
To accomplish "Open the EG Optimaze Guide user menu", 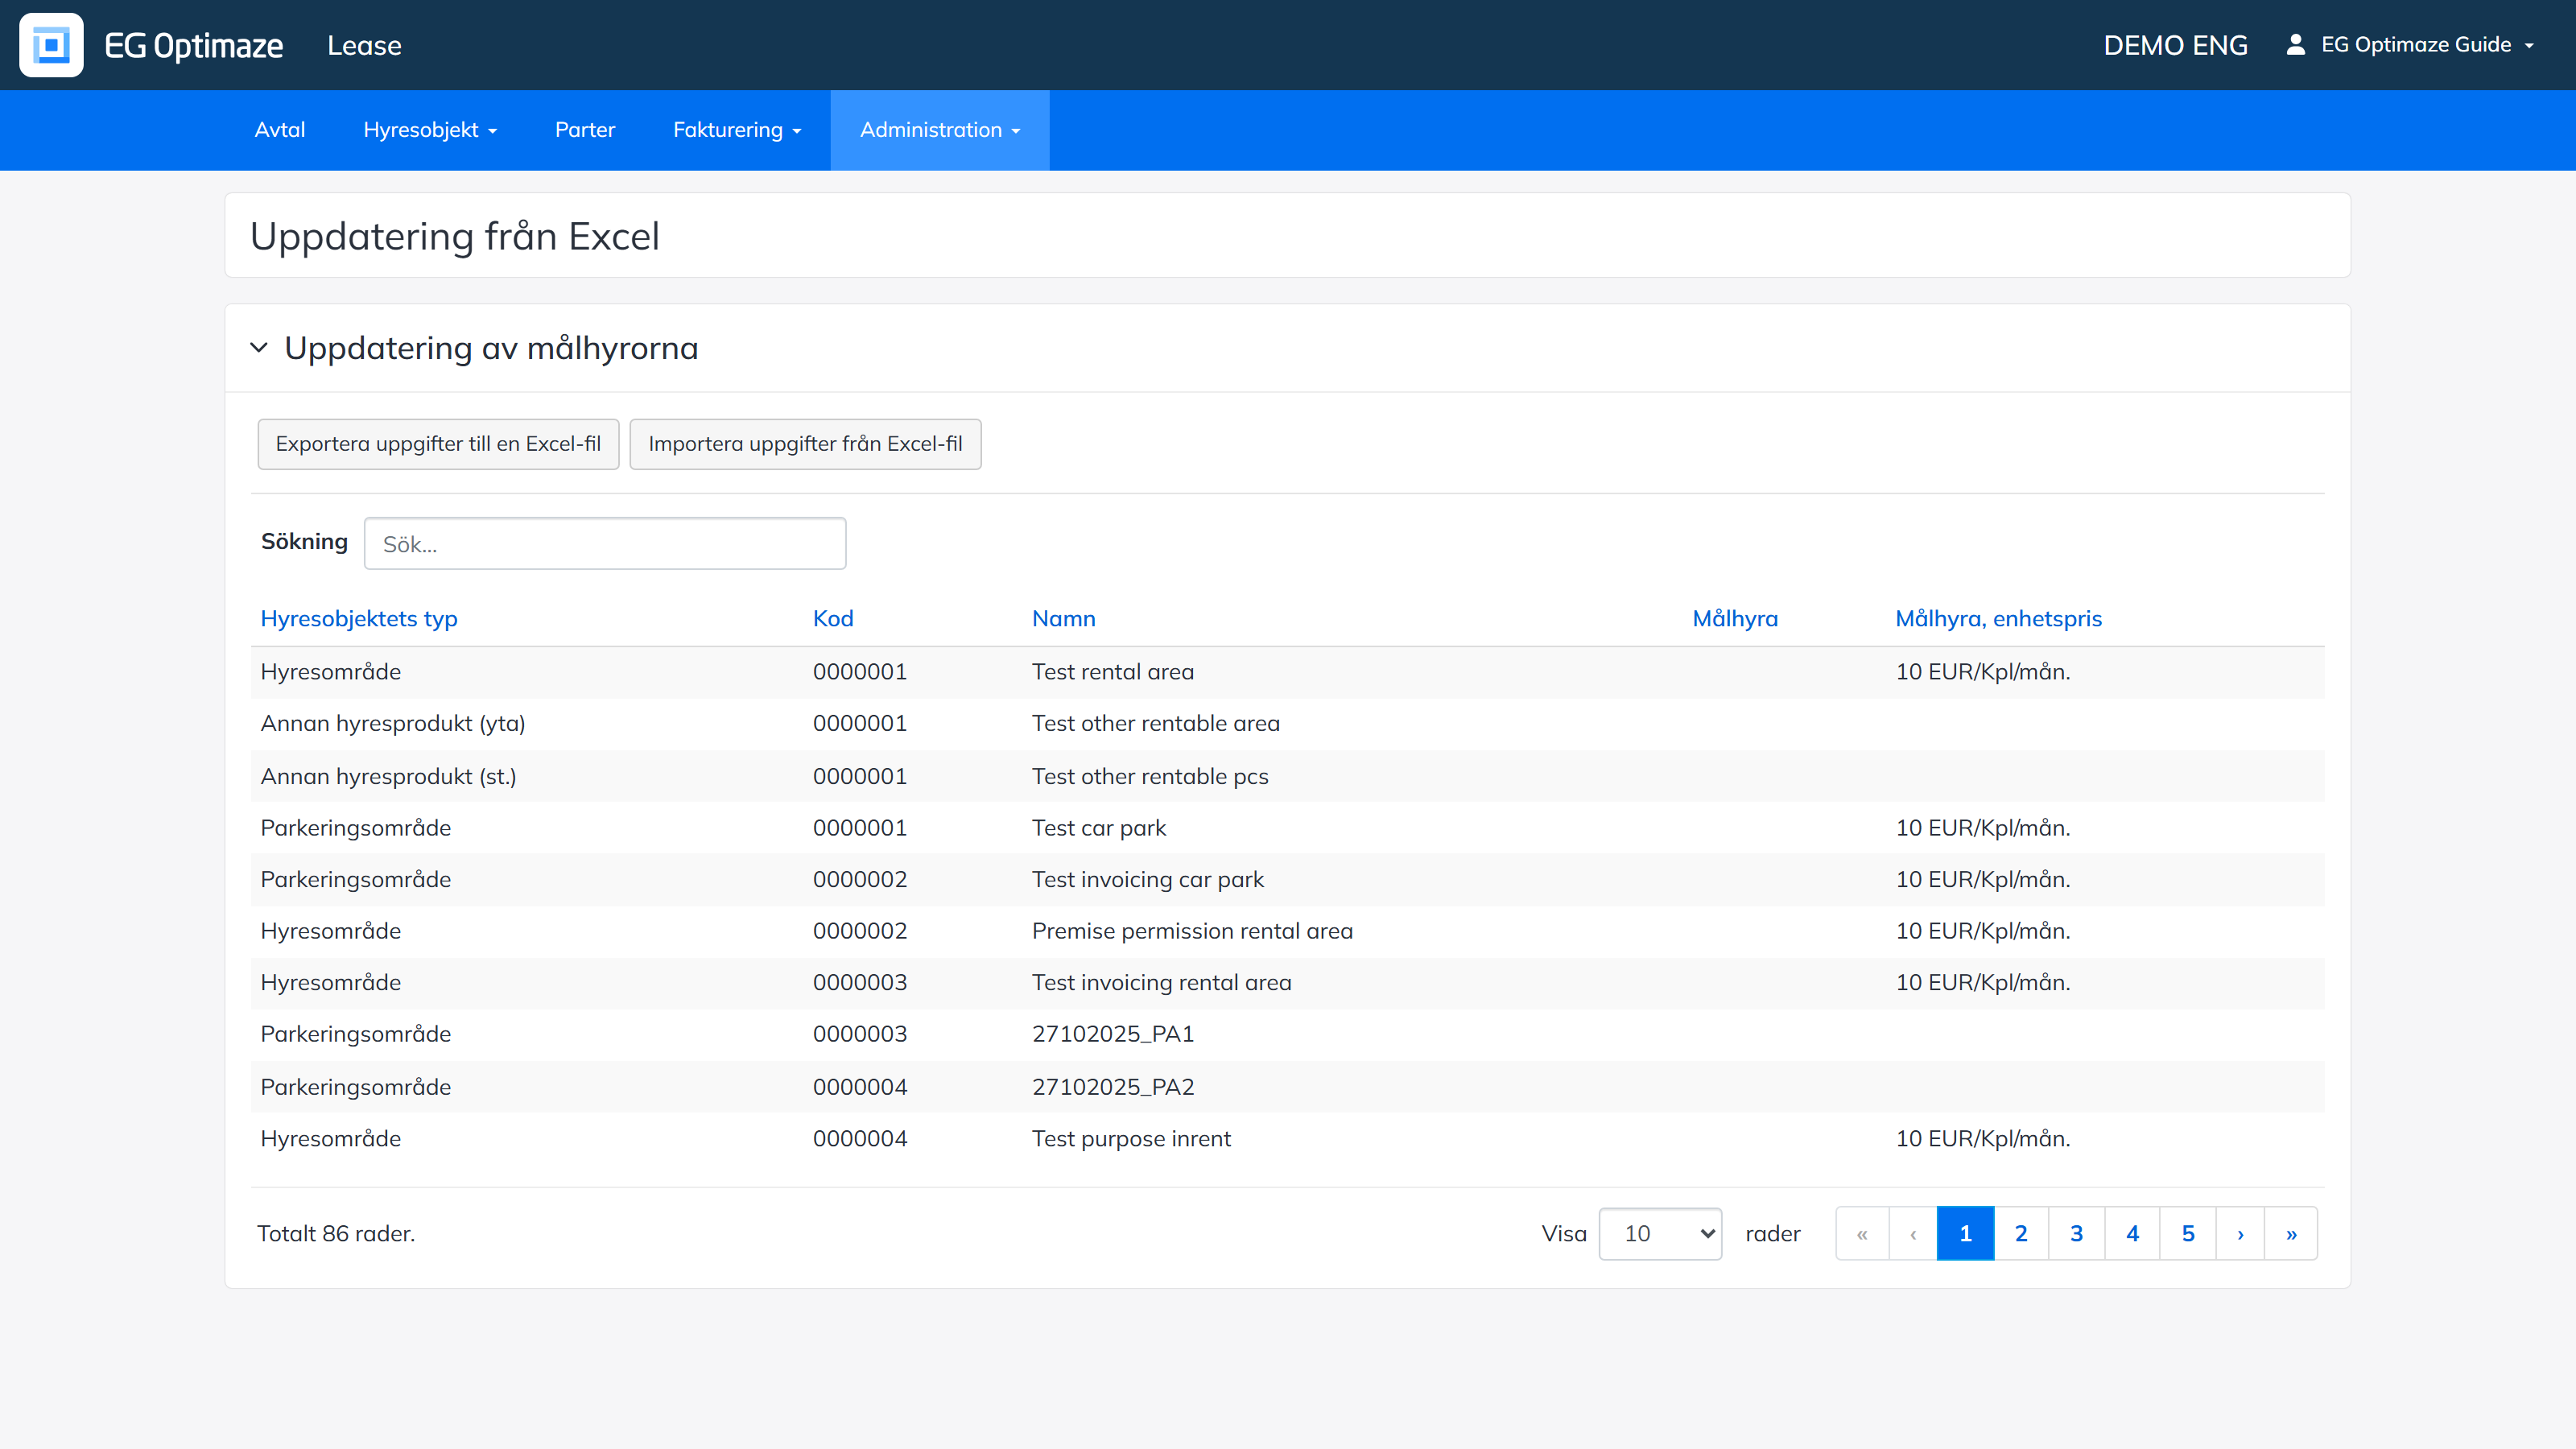I will [2427, 45].
